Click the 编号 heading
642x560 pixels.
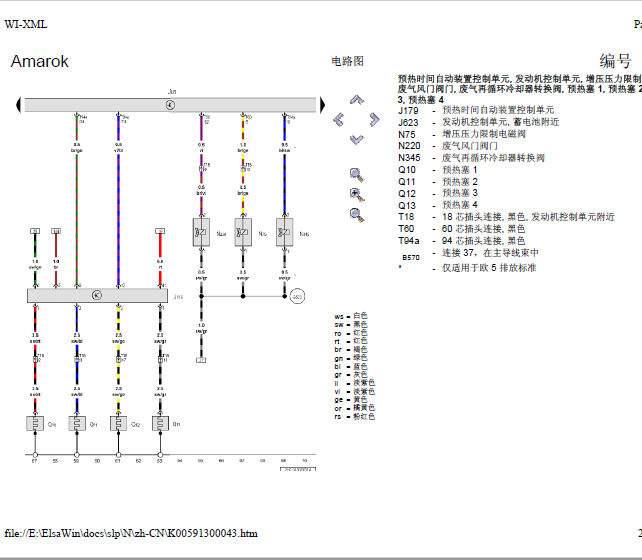[x=615, y=61]
